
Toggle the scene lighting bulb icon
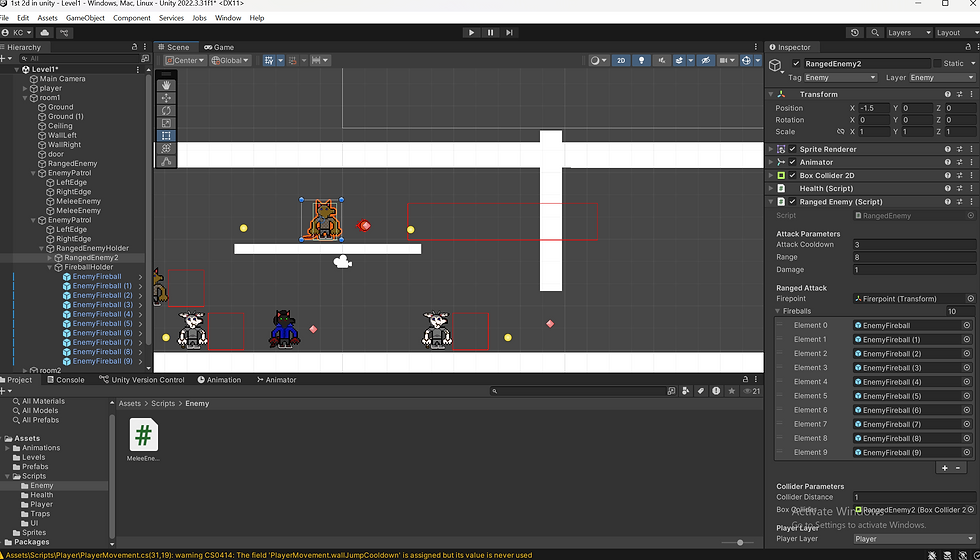641,61
